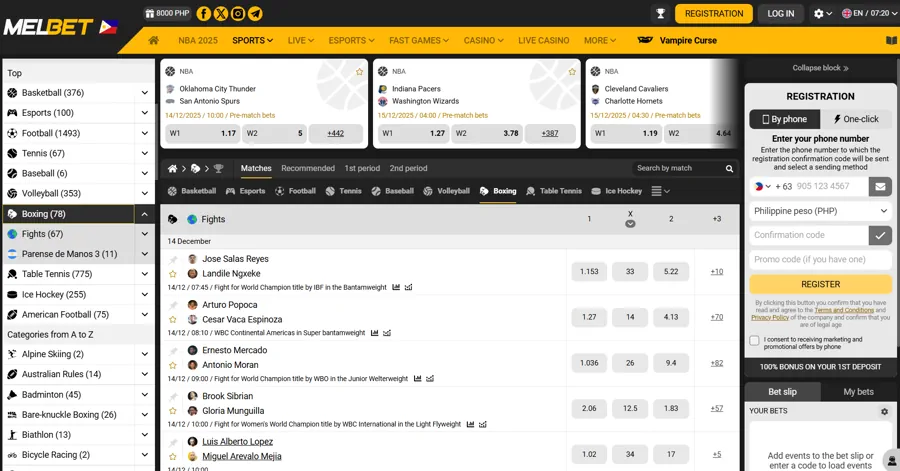Open the ESPORTS menu

[351, 40]
